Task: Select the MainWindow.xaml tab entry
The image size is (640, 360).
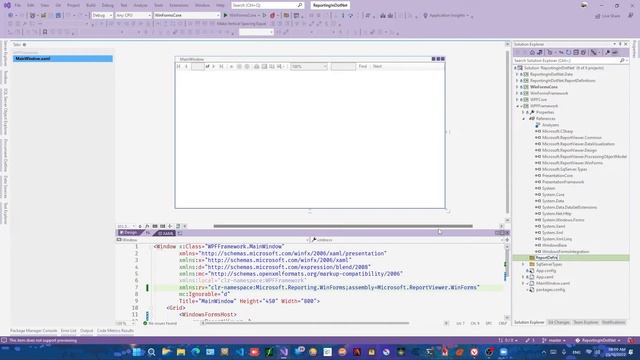Action: coord(62,59)
